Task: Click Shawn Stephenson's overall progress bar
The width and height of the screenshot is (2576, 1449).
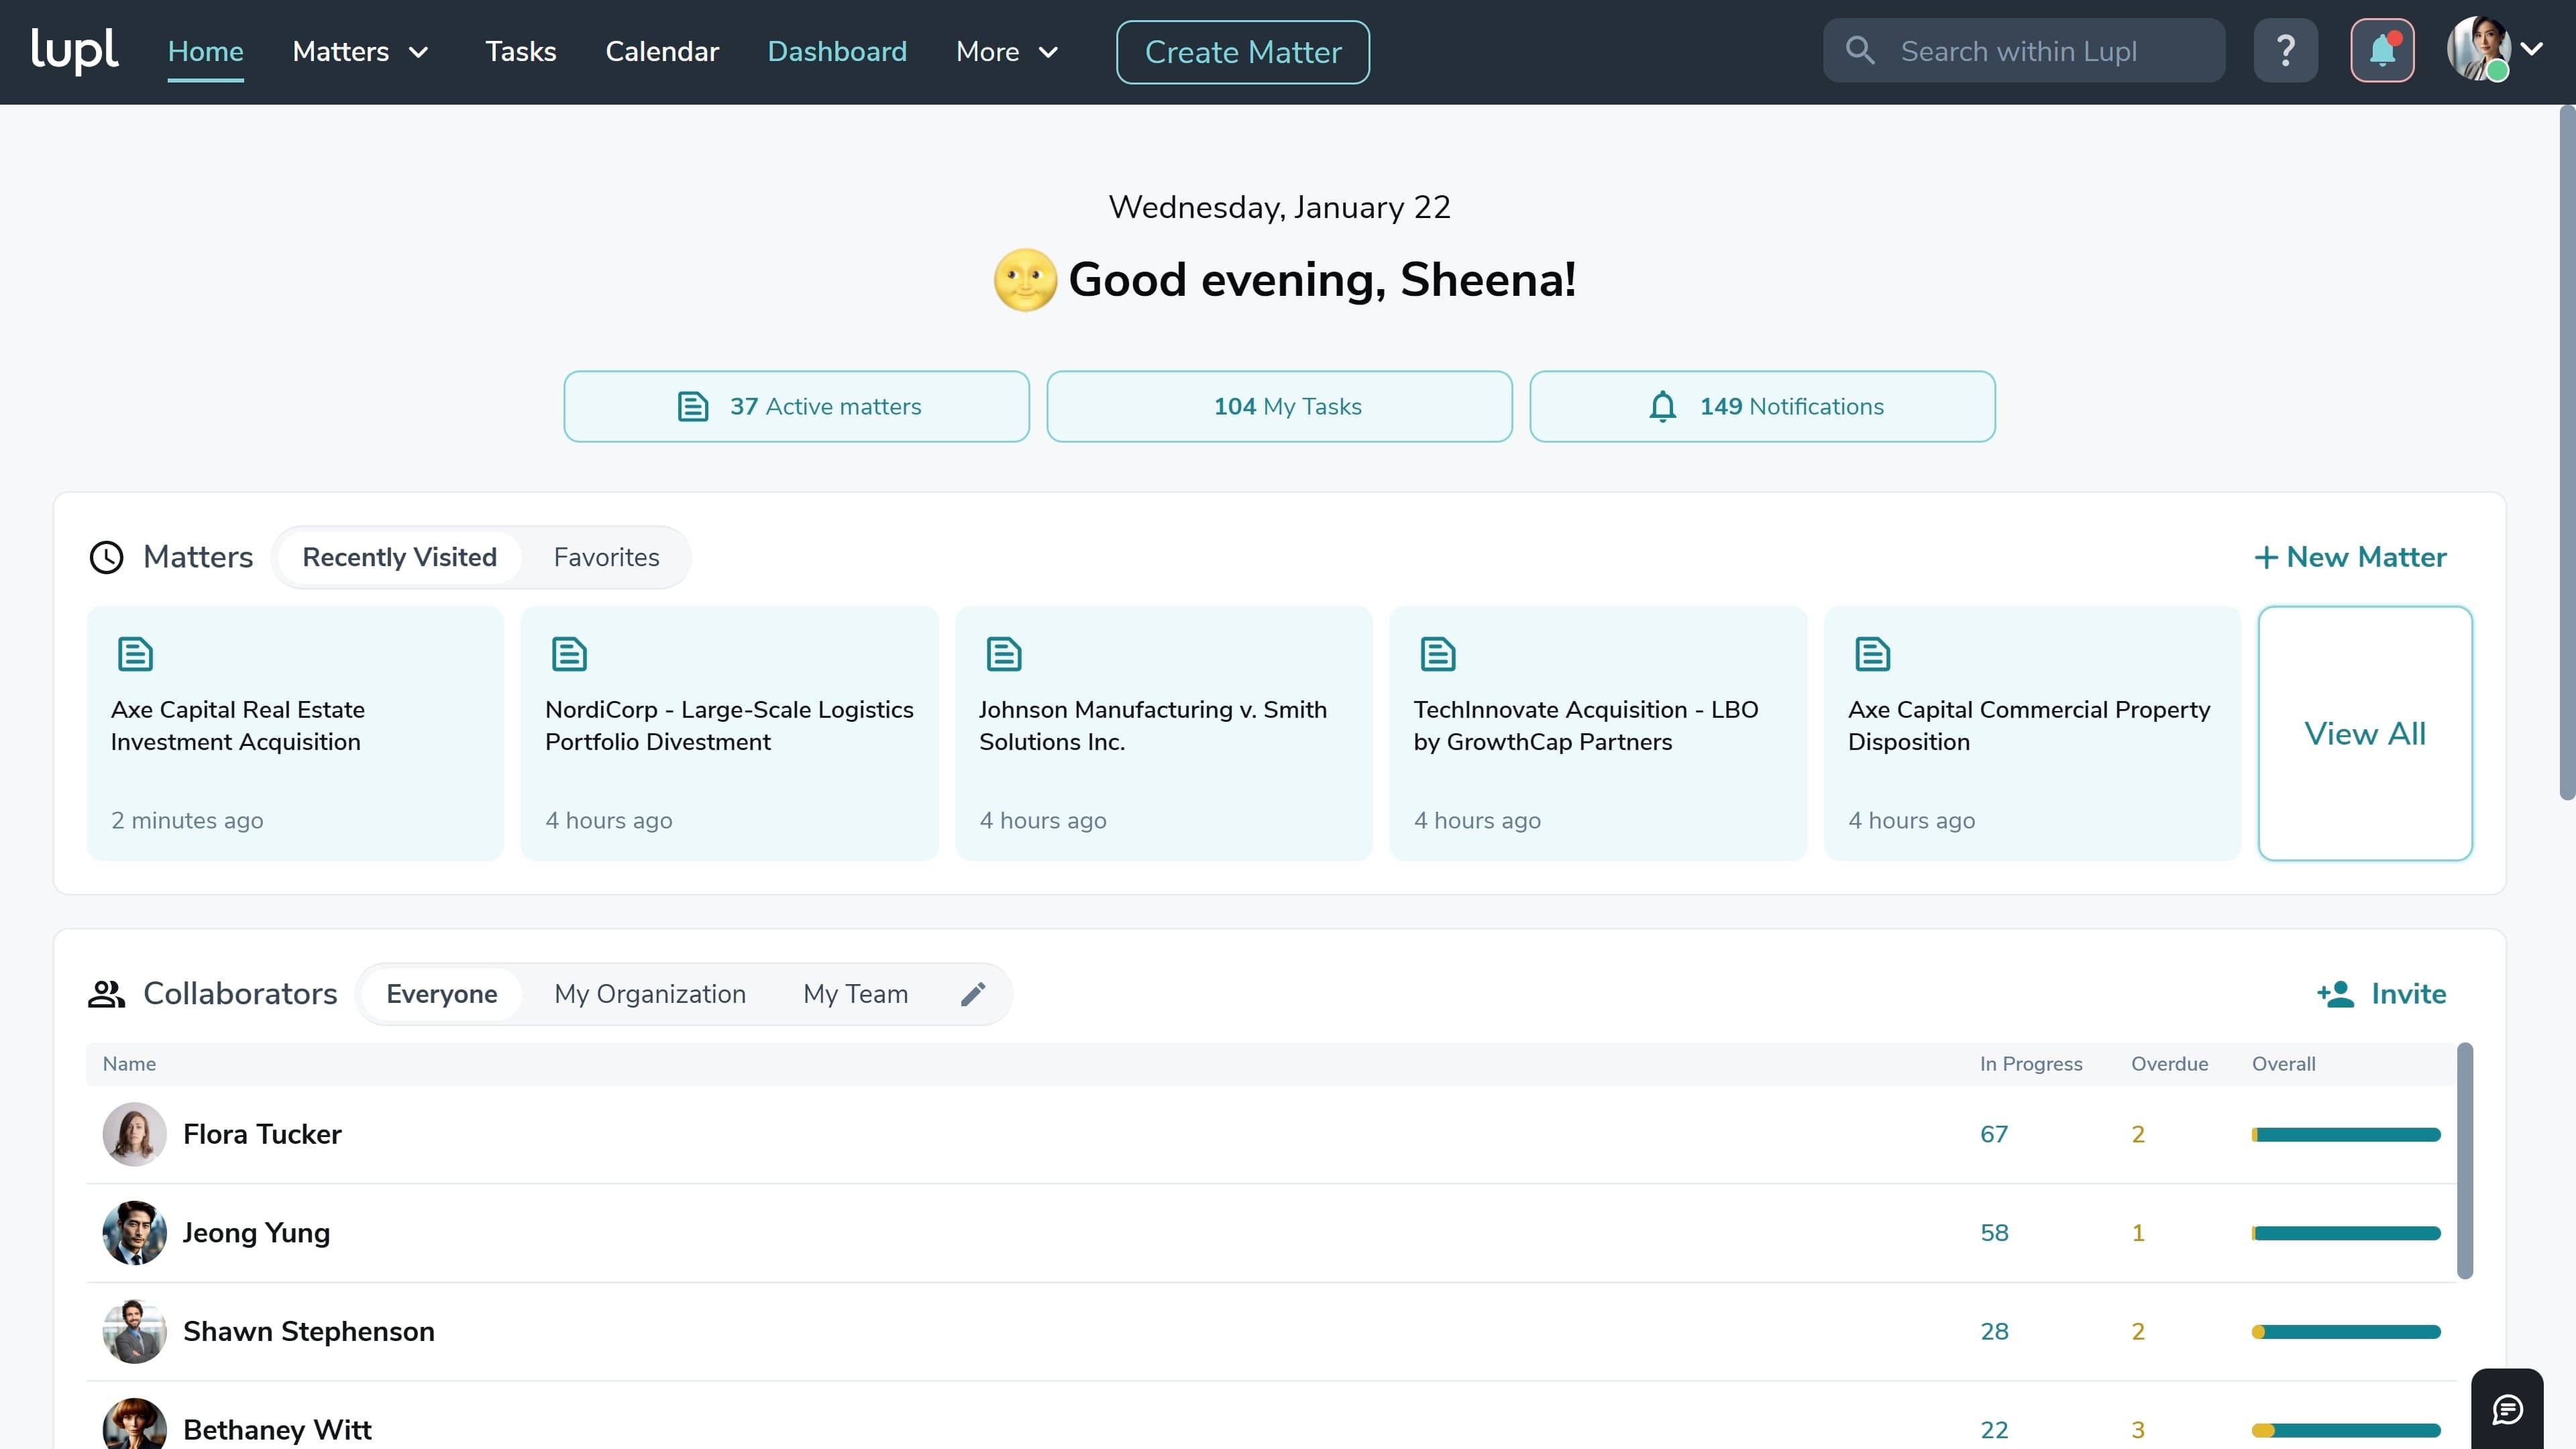Action: (x=2346, y=1331)
